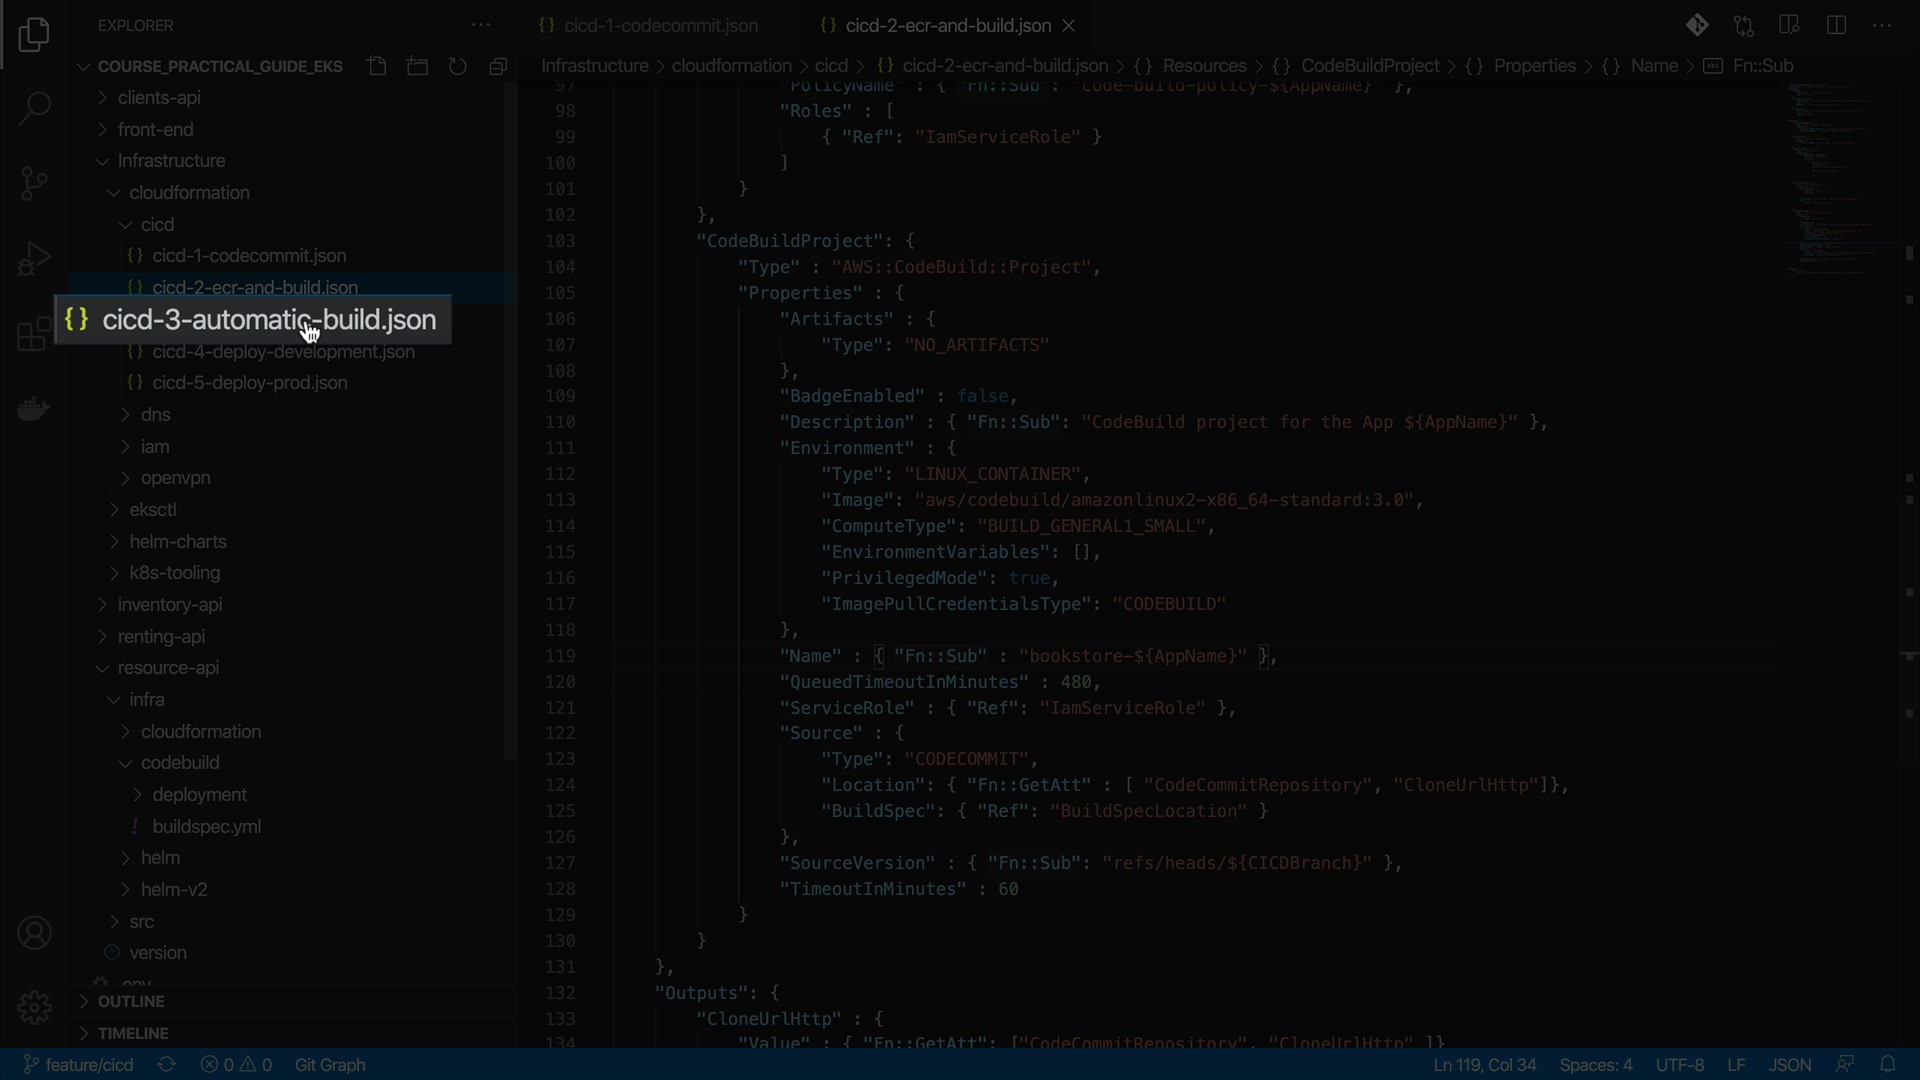Open the Source Control view
The height and width of the screenshot is (1080, 1920).
[x=34, y=183]
